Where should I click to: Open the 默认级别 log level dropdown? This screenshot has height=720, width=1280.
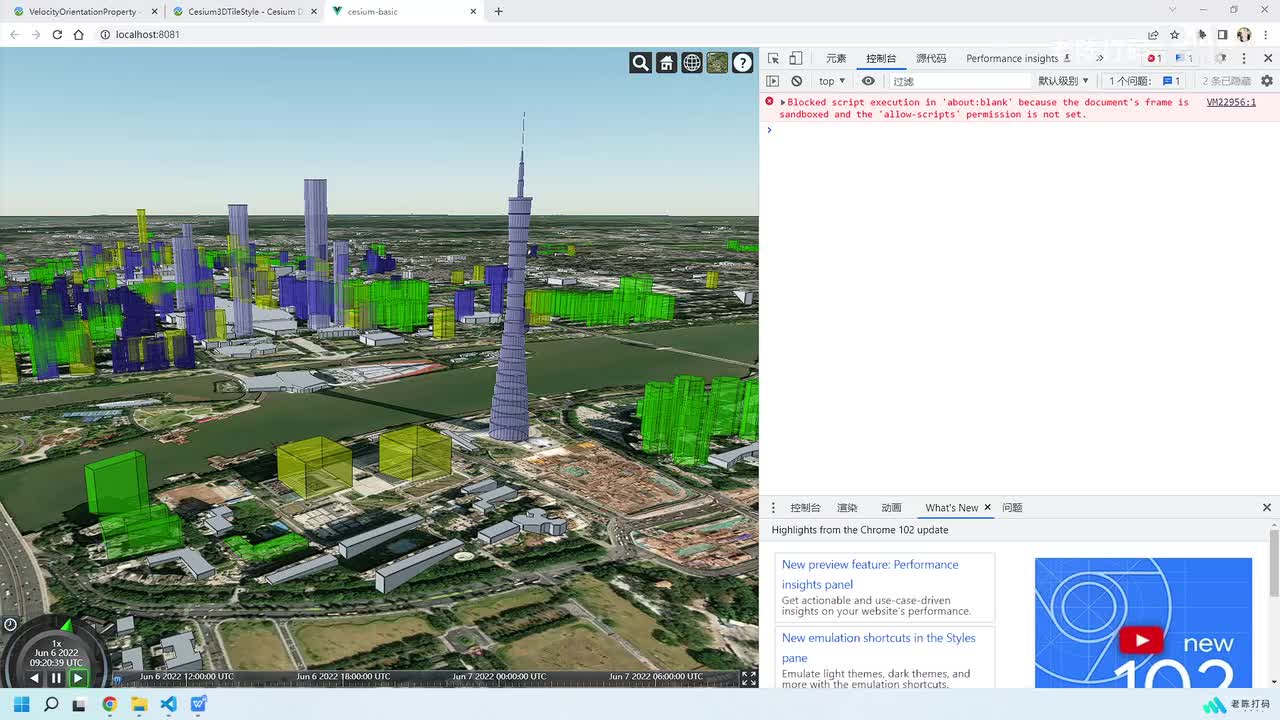tap(1063, 81)
